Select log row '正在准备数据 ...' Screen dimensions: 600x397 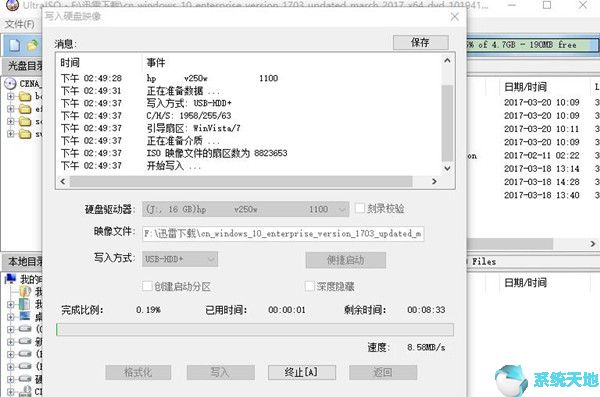point(183,91)
